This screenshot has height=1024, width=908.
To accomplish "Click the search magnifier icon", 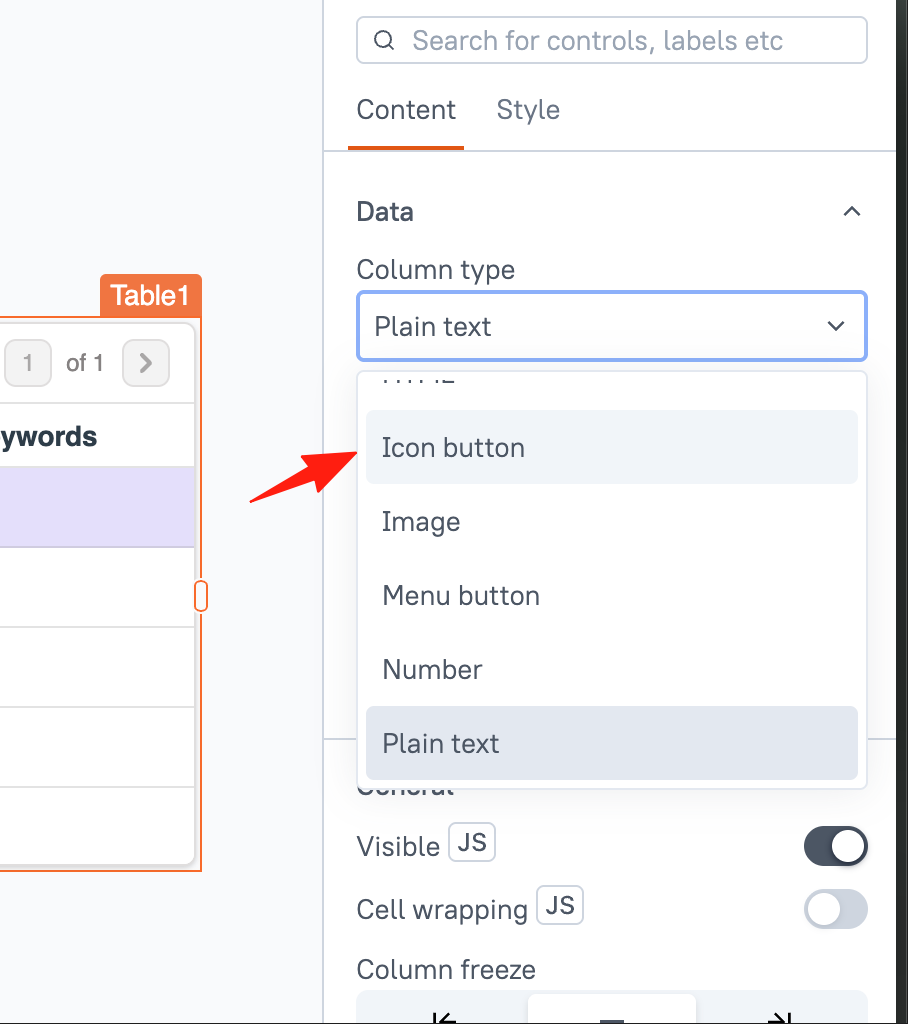I will (x=383, y=40).
